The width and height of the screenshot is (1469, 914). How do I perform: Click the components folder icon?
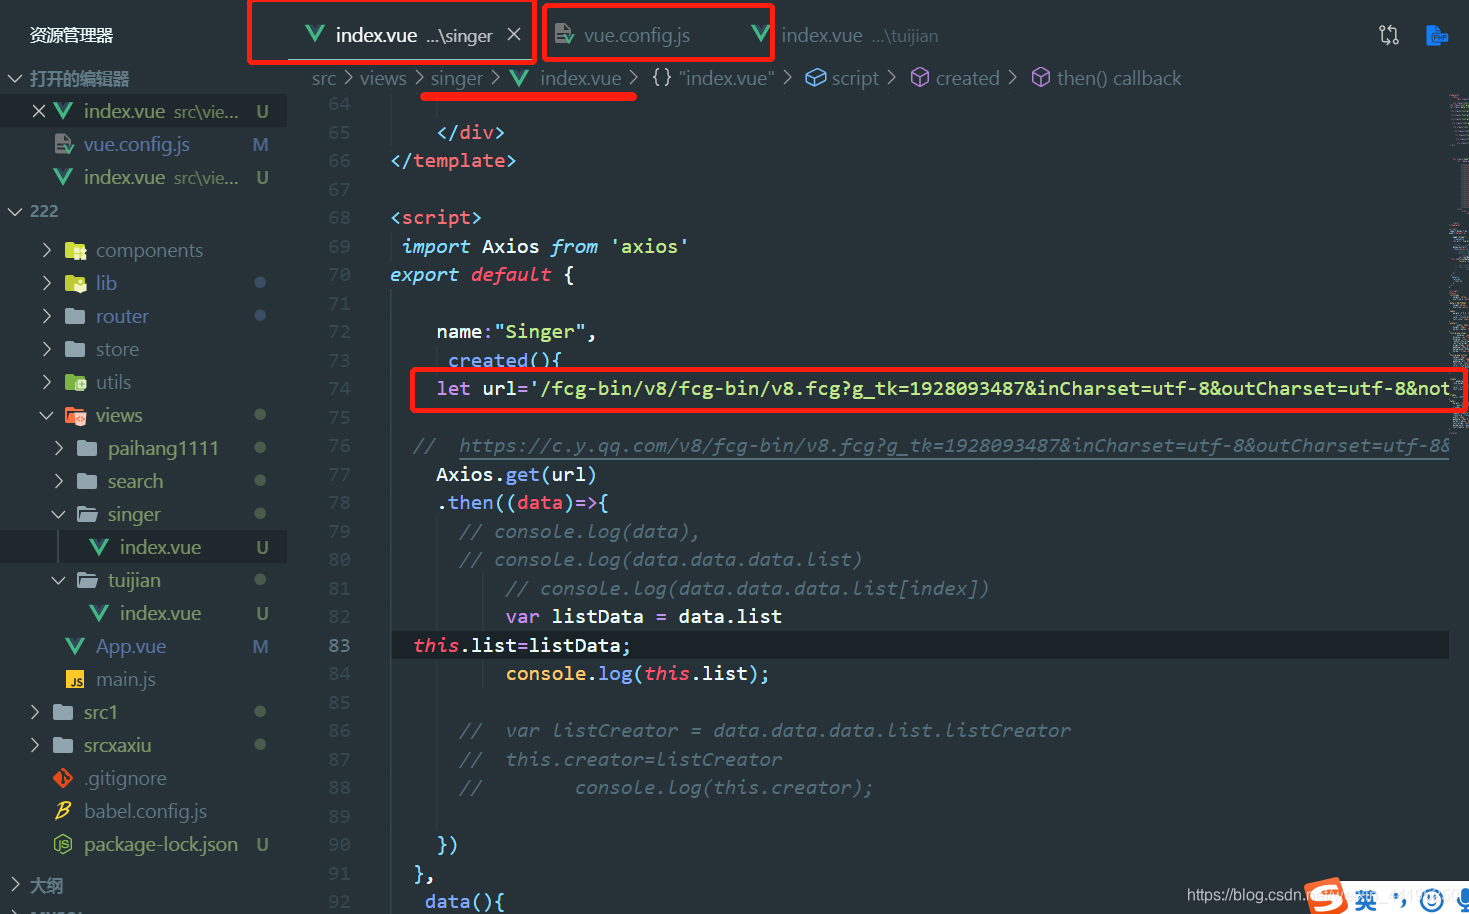point(76,250)
